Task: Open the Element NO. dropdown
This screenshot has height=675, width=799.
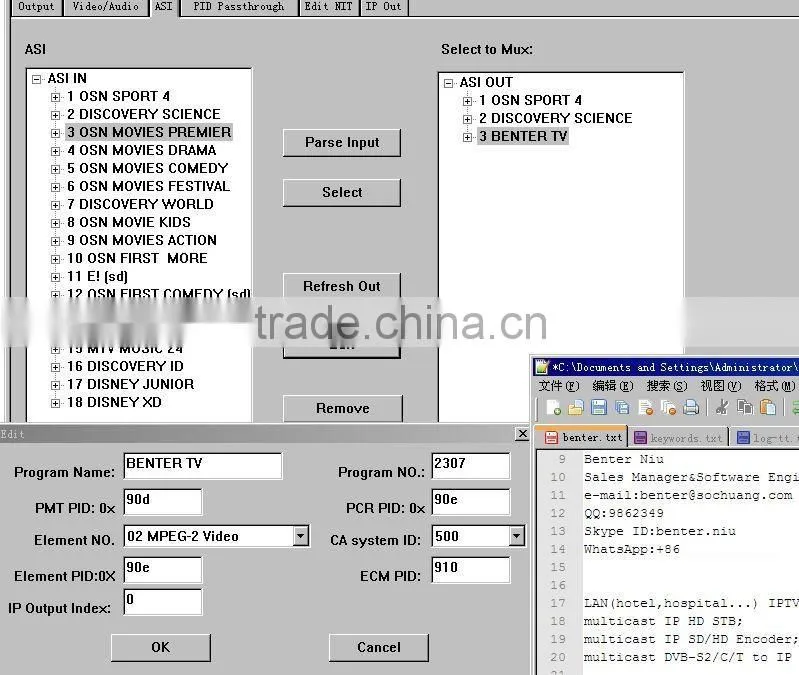Action: point(301,536)
